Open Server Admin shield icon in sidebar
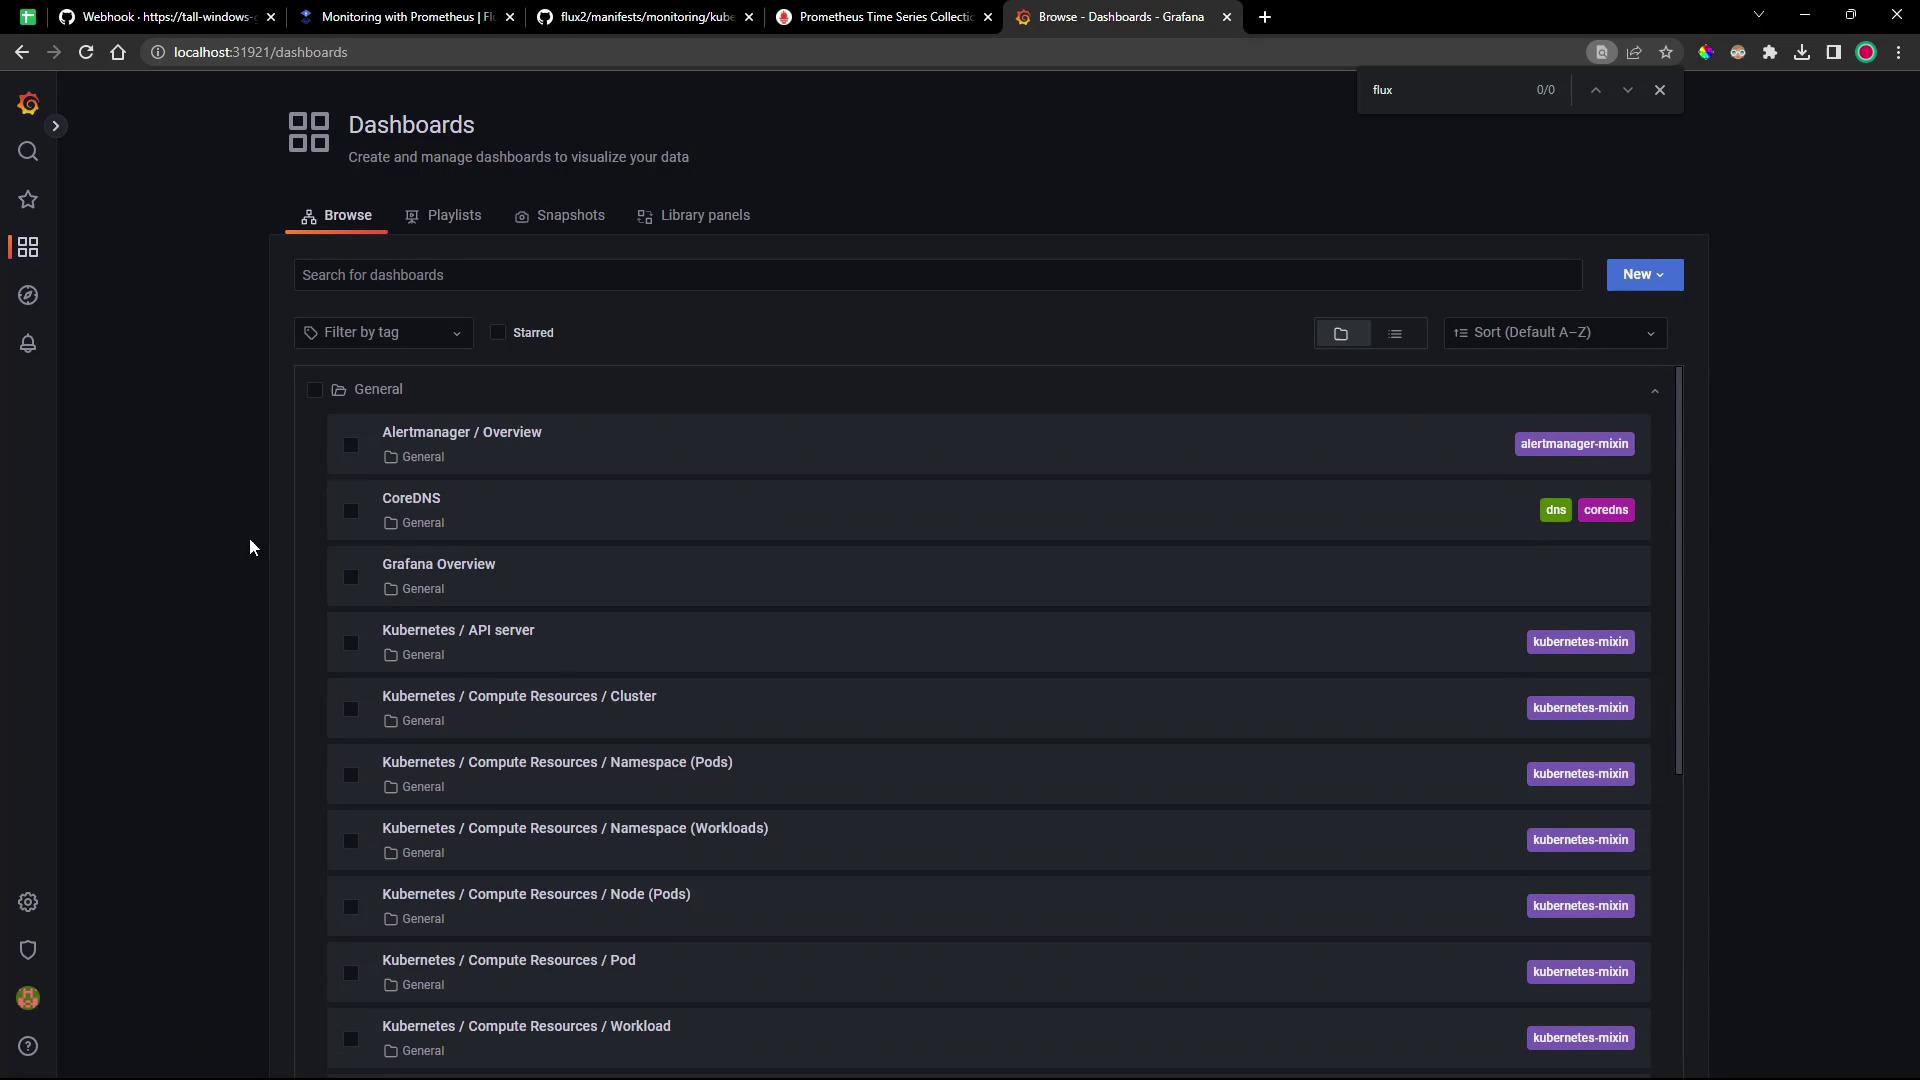Viewport: 1920px width, 1080px height. click(28, 950)
